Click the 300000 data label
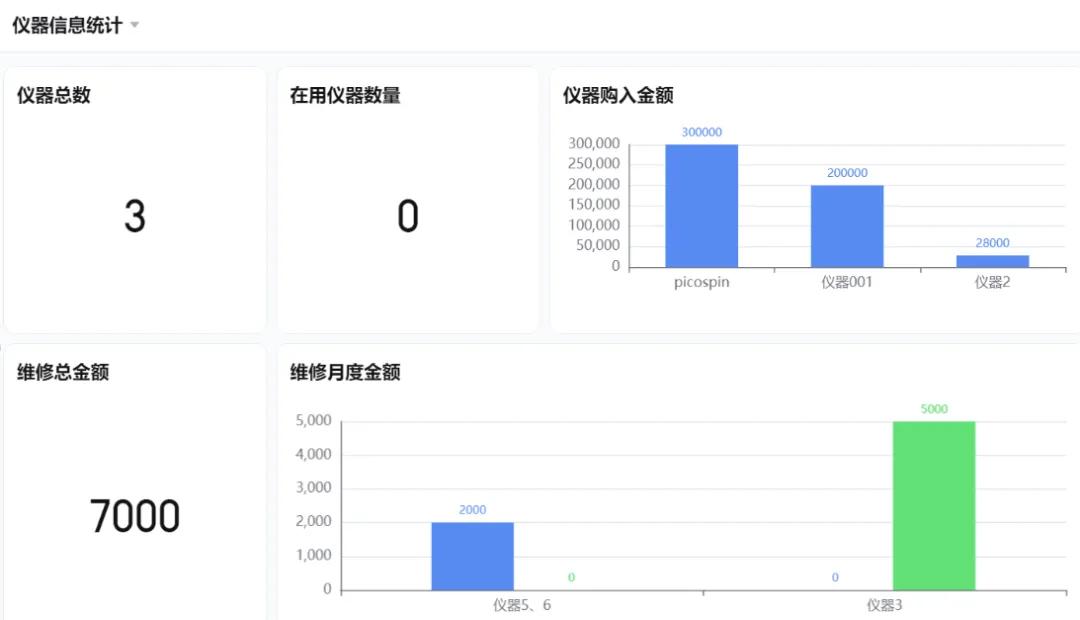1080x620 pixels. pos(701,132)
